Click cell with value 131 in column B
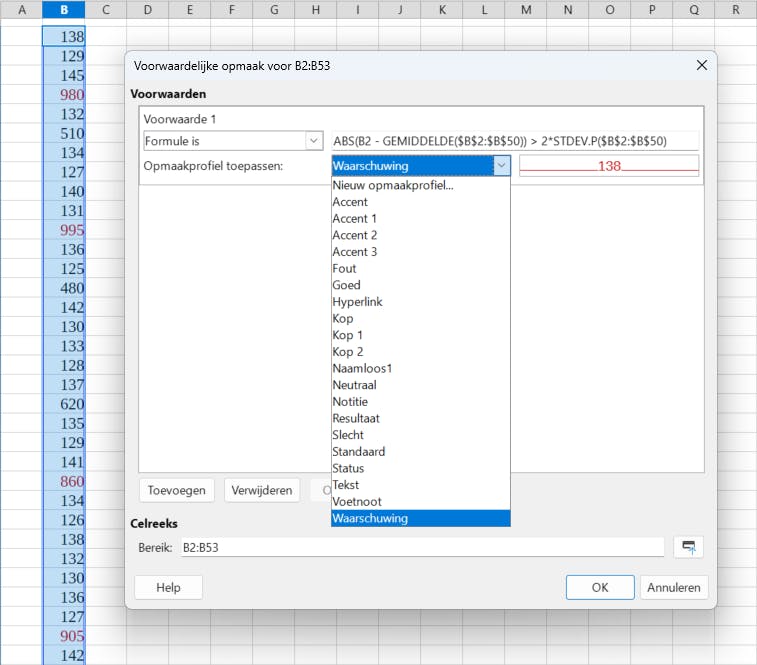Viewport: 757px width, 665px height. pos(64,211)
